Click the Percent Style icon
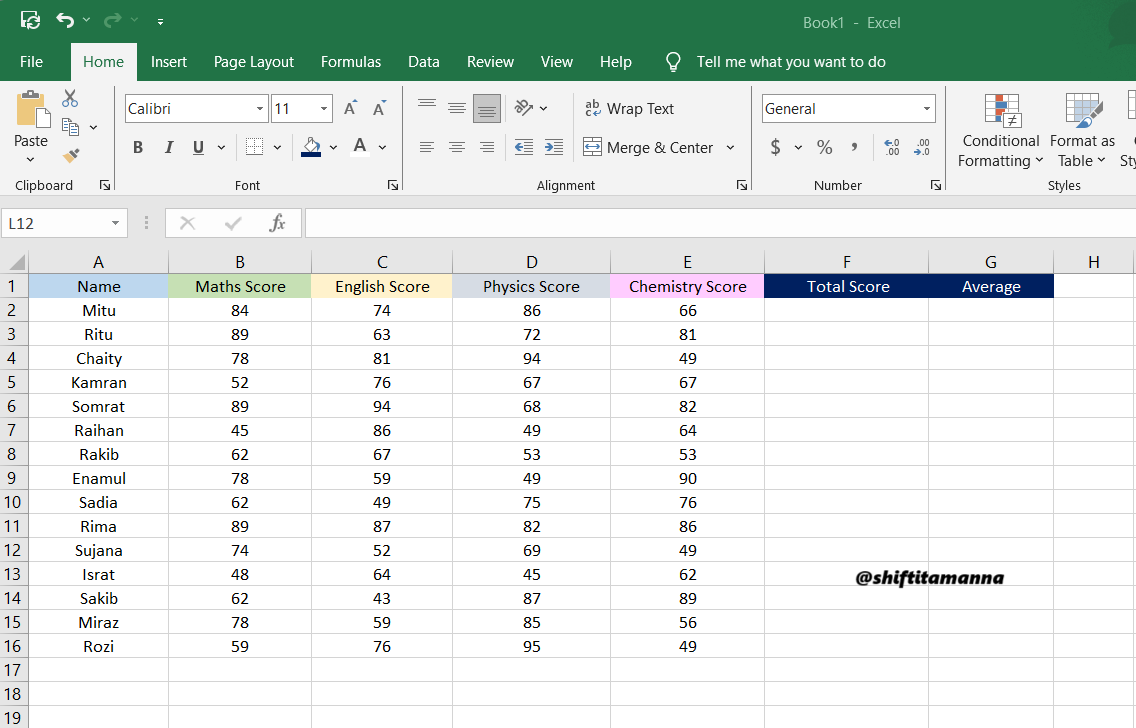 pyautogui.click(x=824, y=148)
